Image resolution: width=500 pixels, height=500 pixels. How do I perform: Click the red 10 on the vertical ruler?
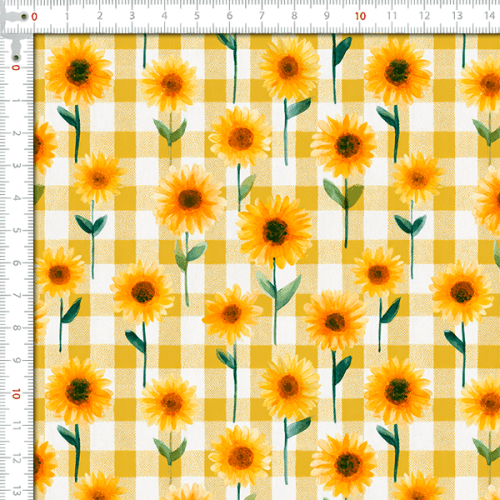click(x=16, y=394)
